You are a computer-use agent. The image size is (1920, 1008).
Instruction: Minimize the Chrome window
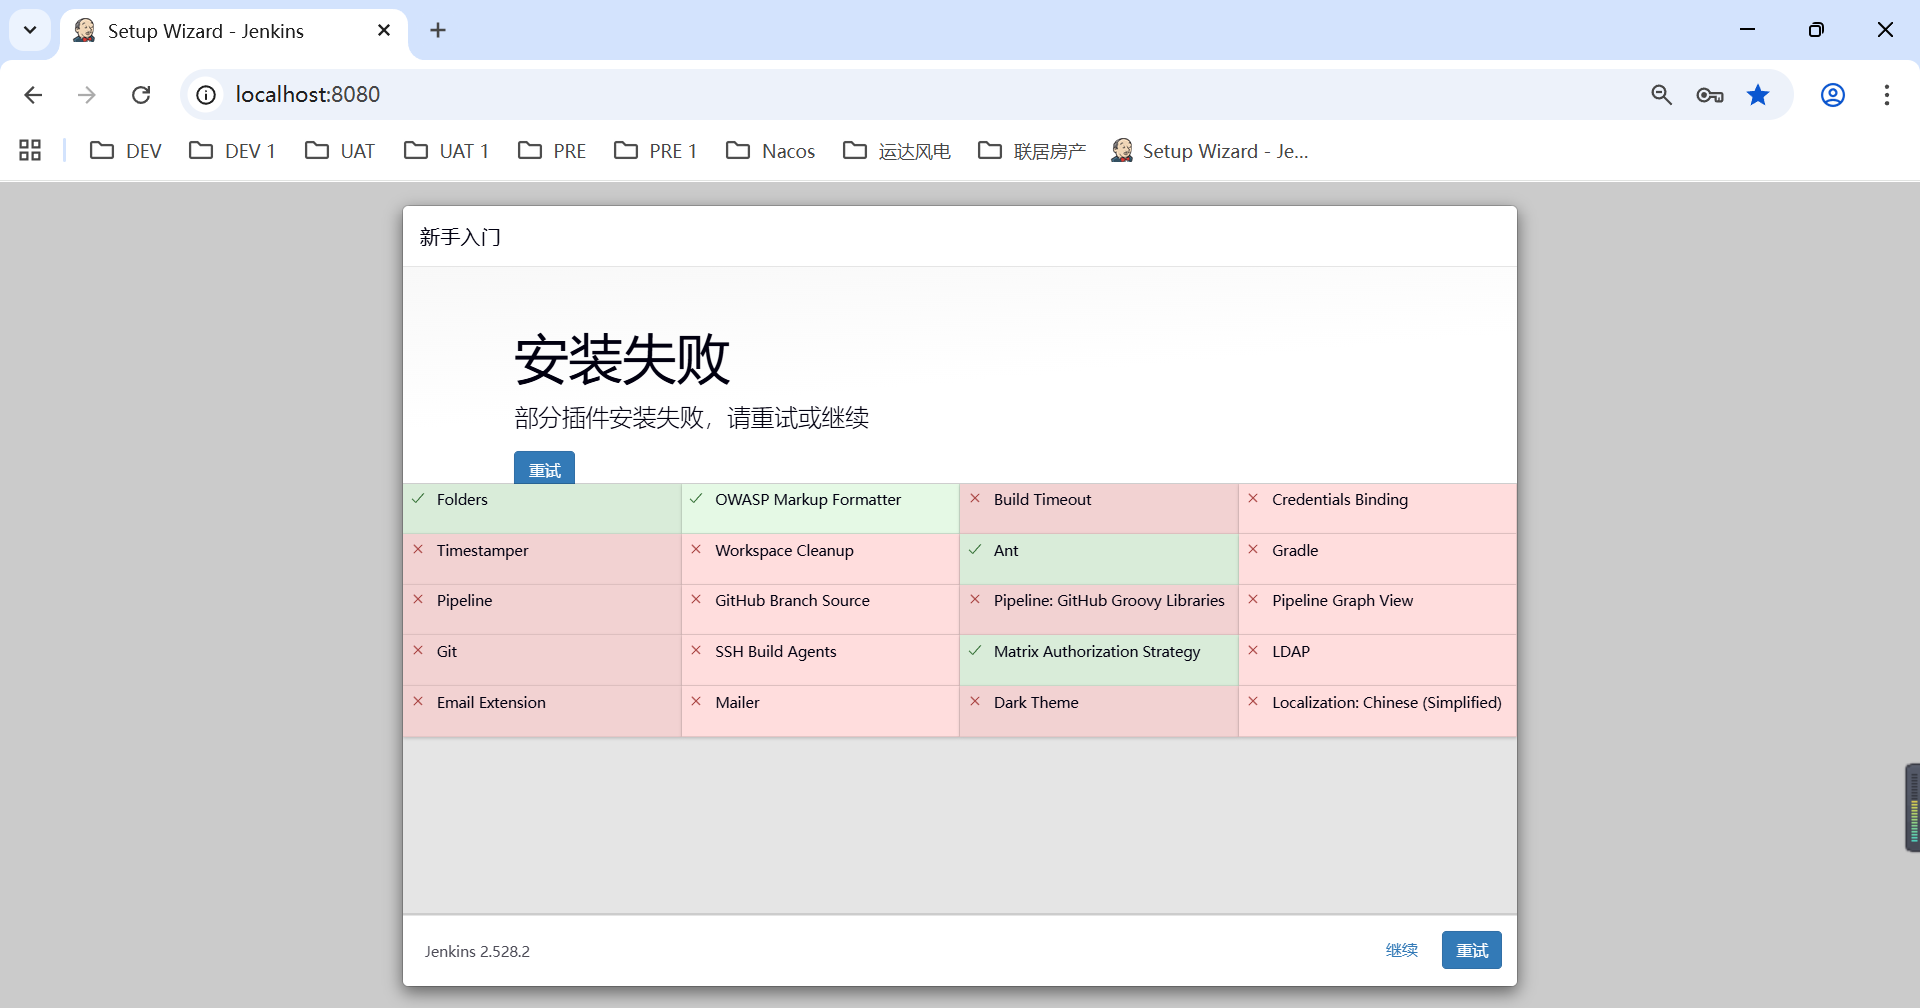1748,30
